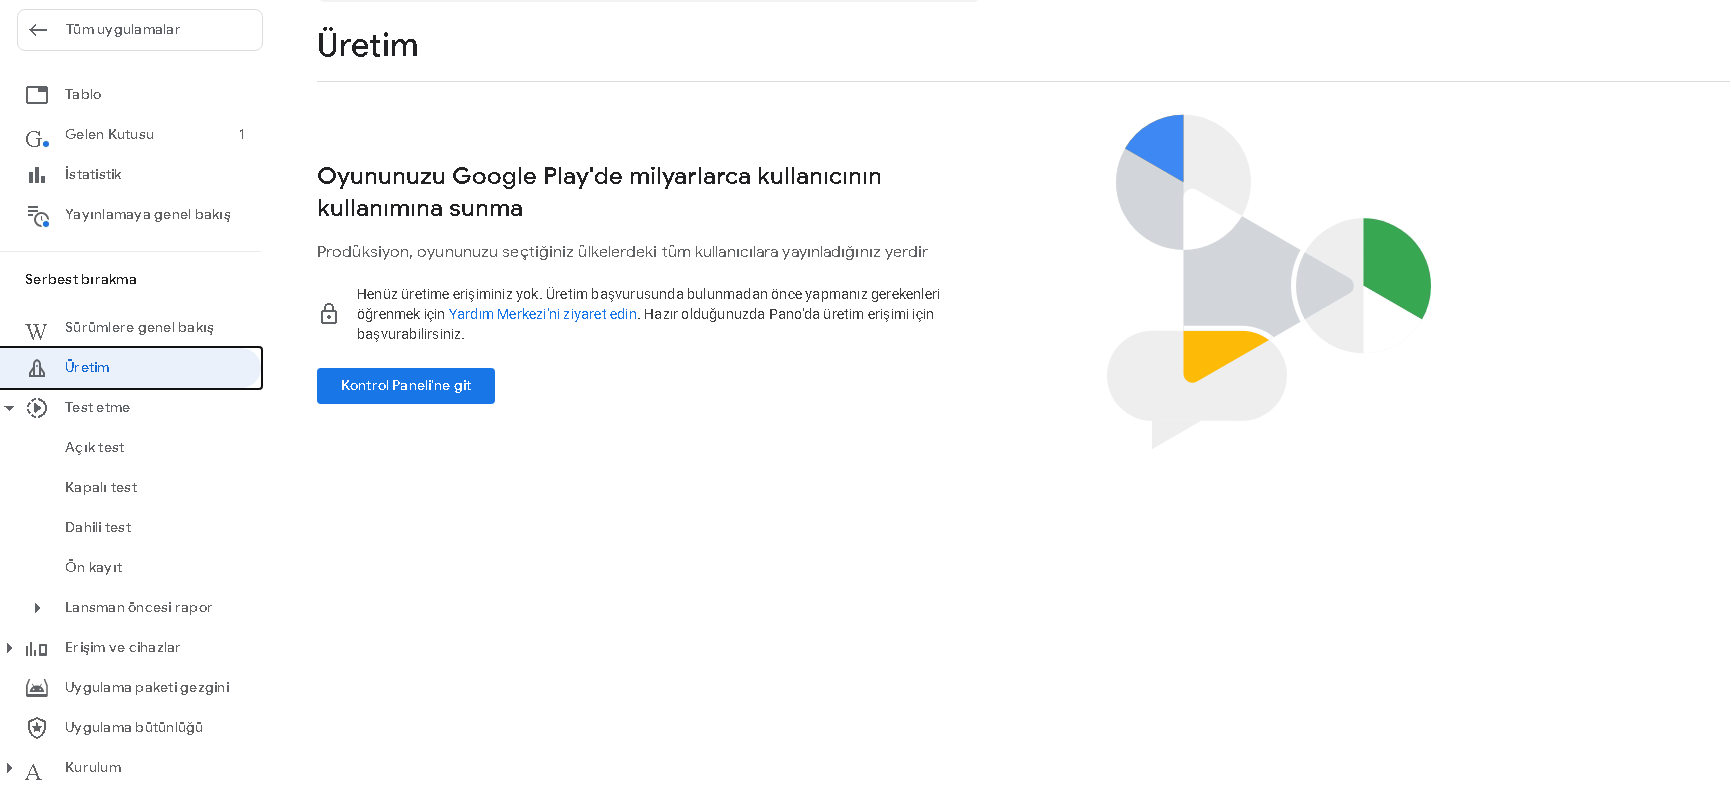The image size is (1731, 794).
Task: Expand the Kurulum section
Action: (x=10, y=768)
